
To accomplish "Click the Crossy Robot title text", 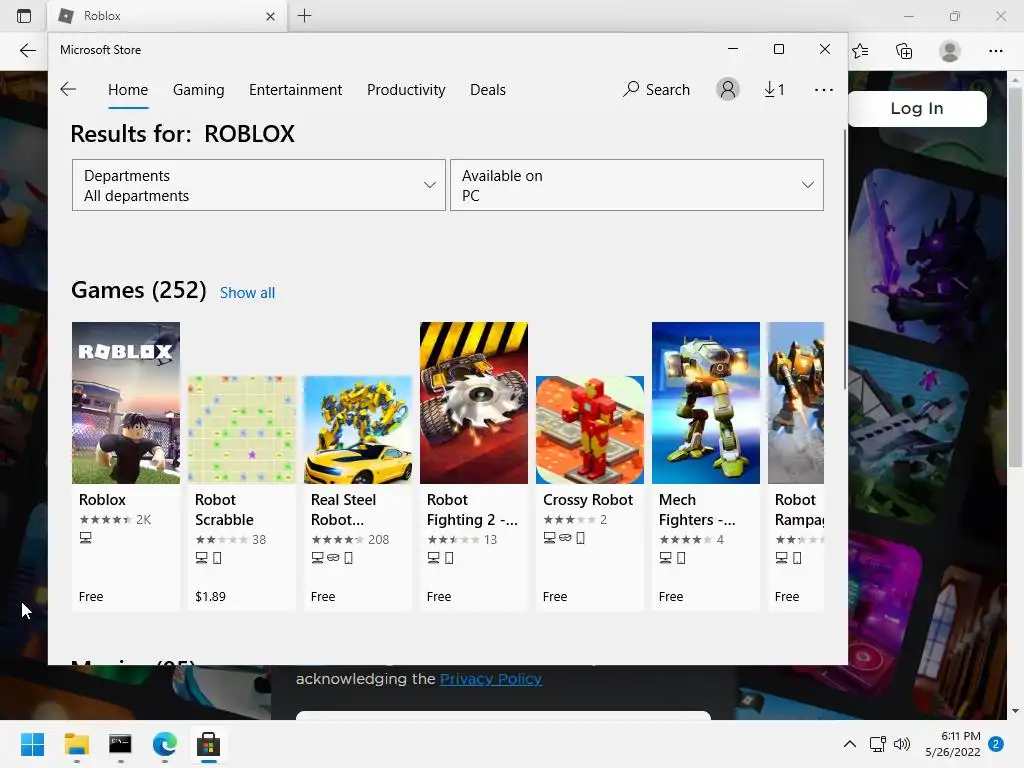I will [588, 500].
